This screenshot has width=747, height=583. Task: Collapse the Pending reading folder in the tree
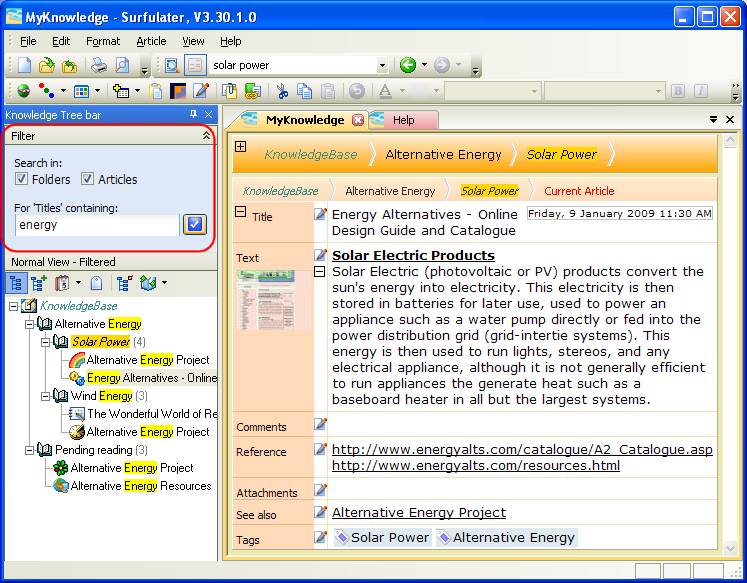click(30, 450)
